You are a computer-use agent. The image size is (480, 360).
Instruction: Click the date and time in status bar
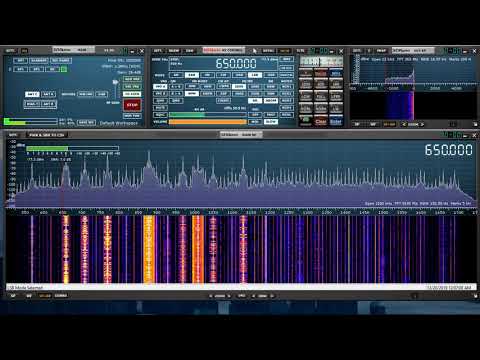coord(449,287)
